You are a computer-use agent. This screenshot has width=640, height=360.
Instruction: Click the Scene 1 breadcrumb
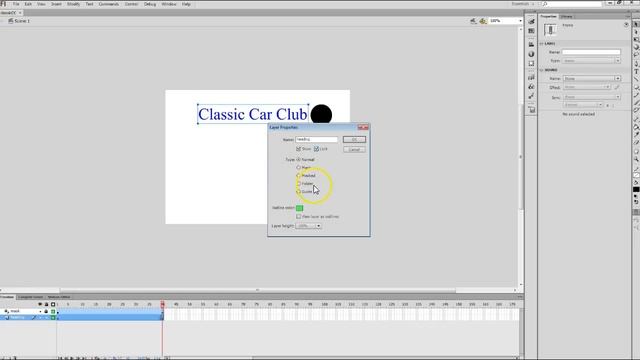19,21
